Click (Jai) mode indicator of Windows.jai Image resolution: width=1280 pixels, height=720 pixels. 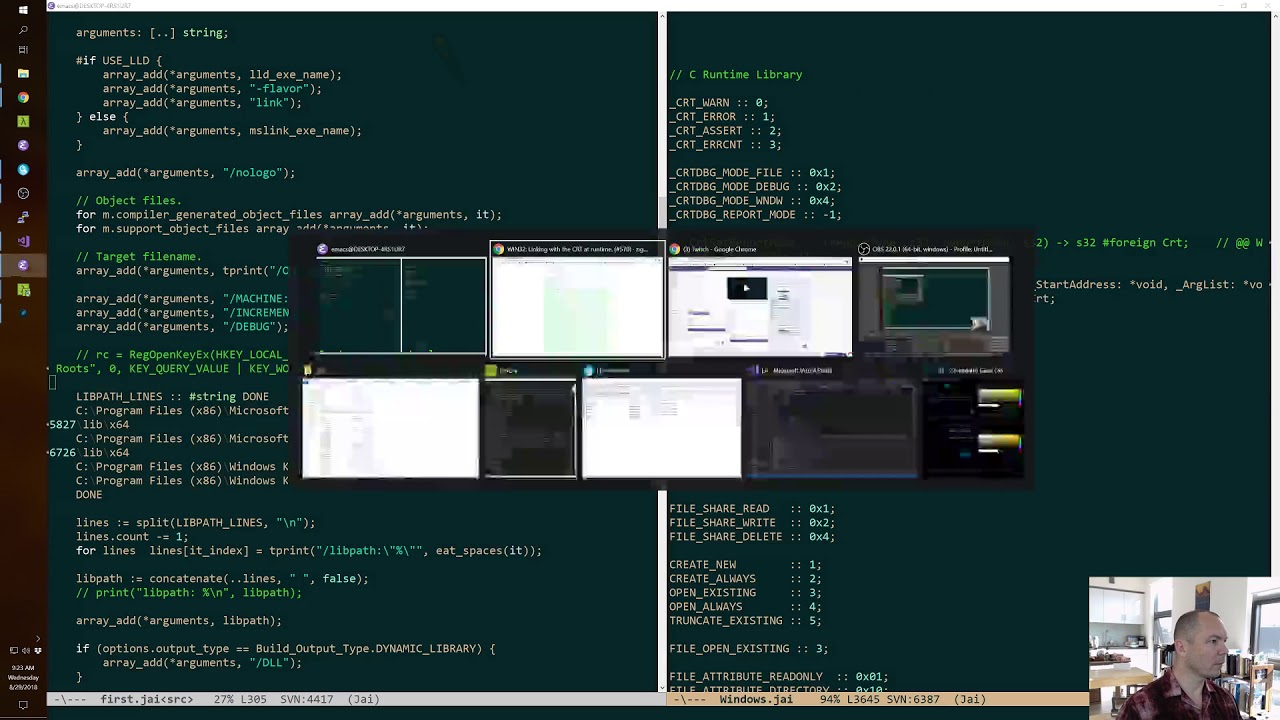point(970,699)
